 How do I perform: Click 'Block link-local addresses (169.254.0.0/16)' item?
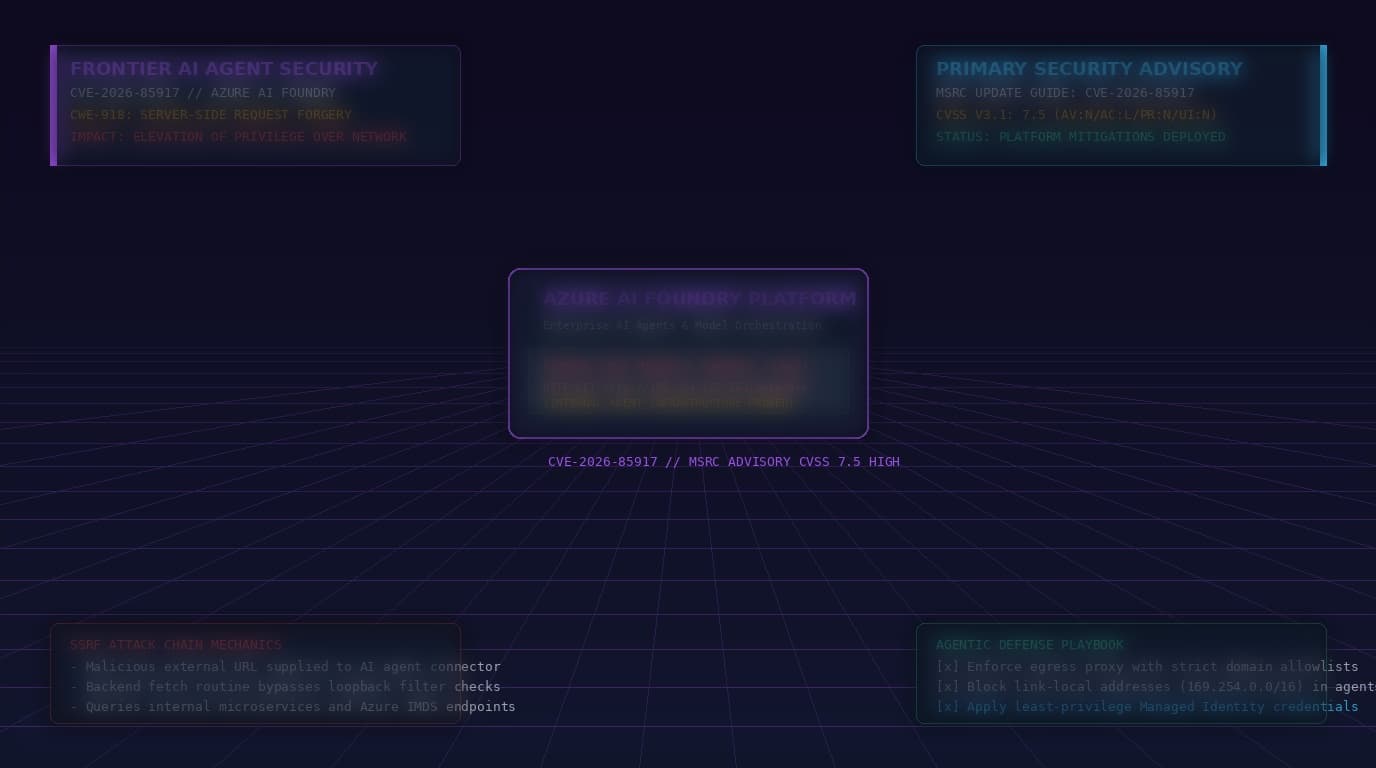pos(1156,687)
